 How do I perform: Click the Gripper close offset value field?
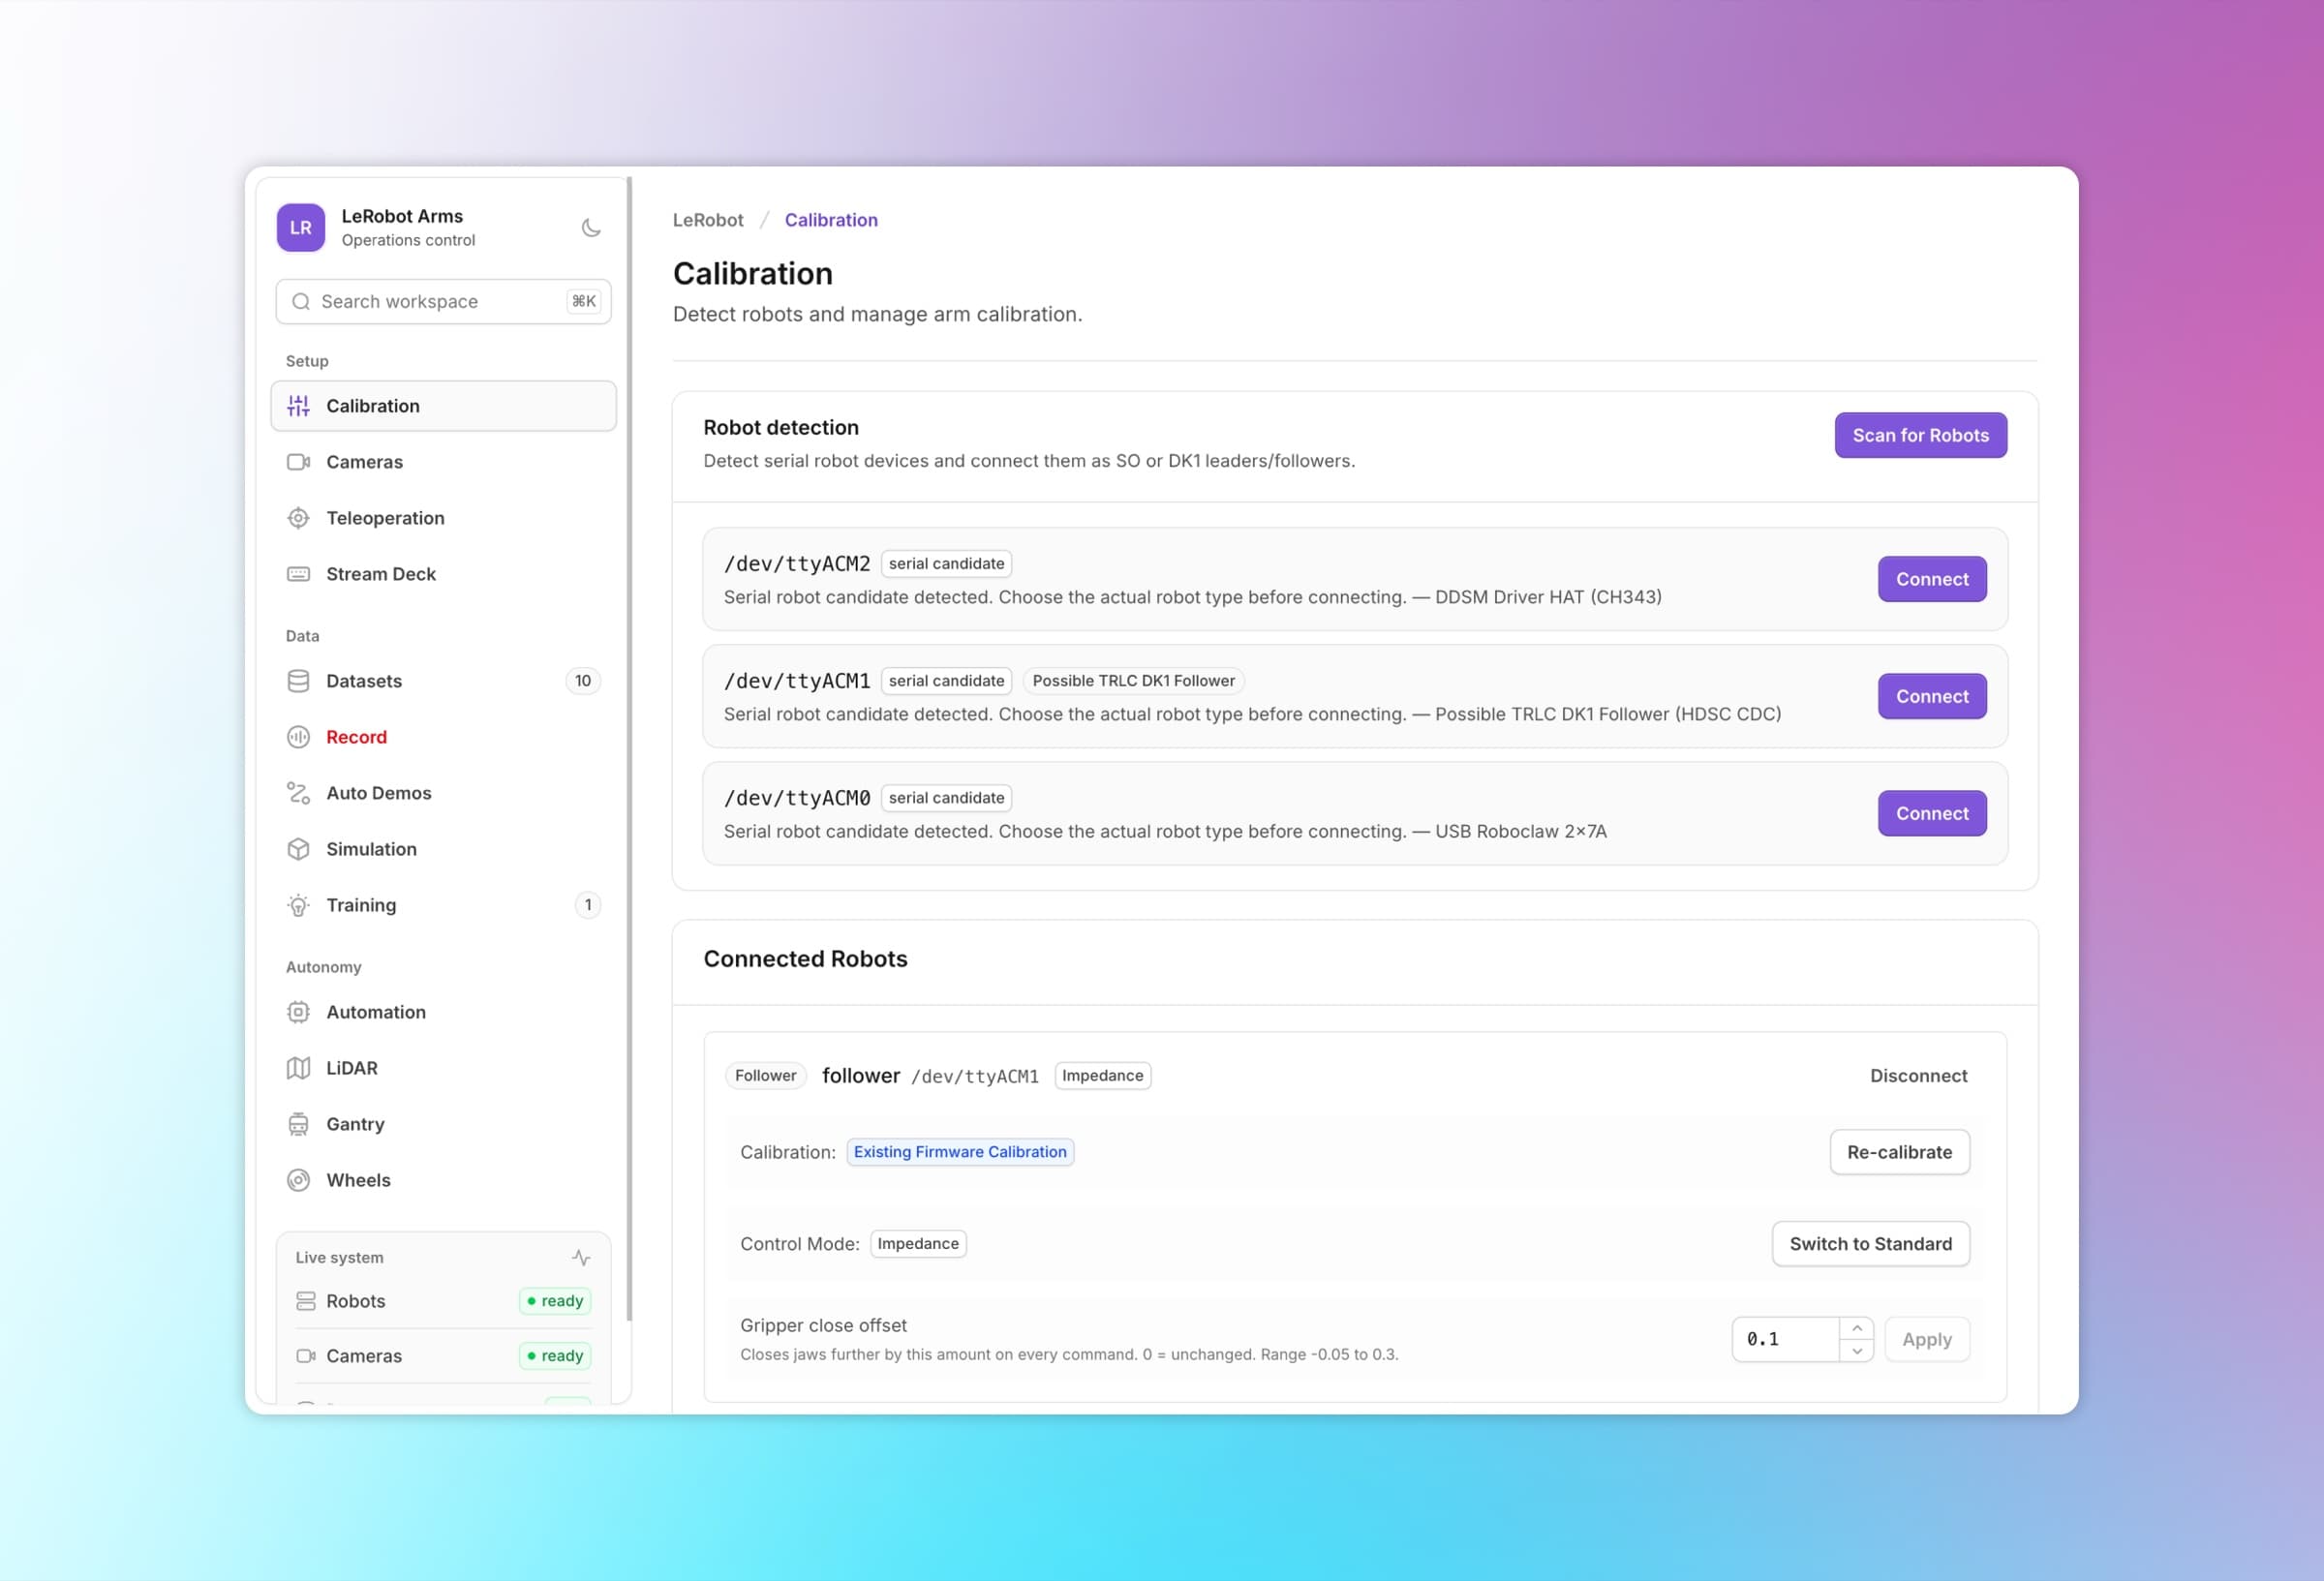click(x=1785, y=1339)
